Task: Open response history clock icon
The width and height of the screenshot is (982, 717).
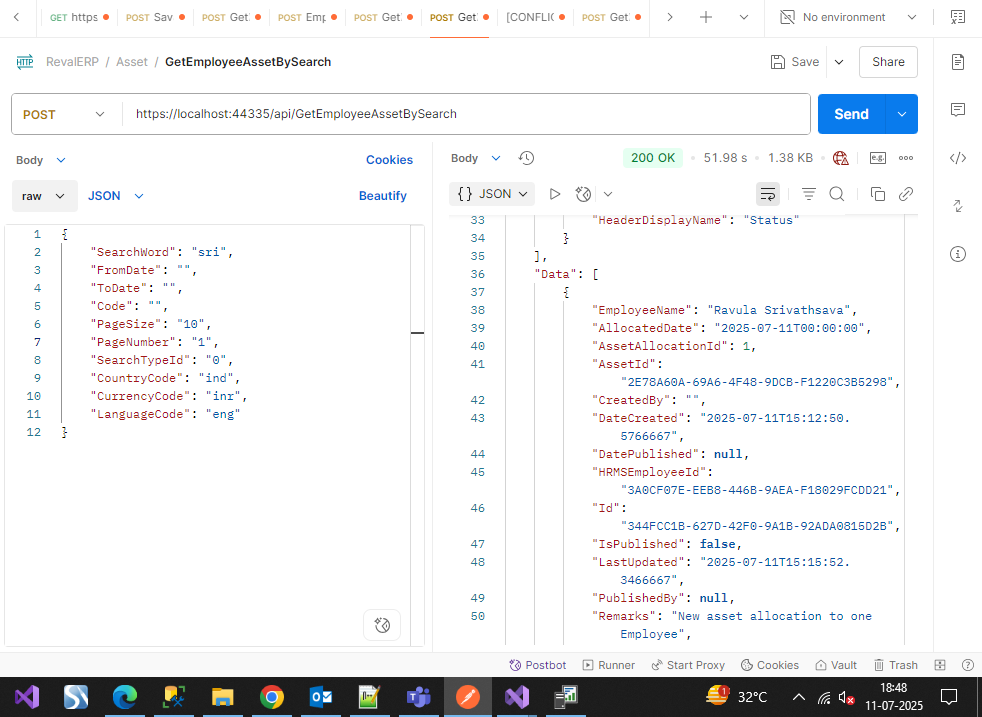Action: click(527, 158)
